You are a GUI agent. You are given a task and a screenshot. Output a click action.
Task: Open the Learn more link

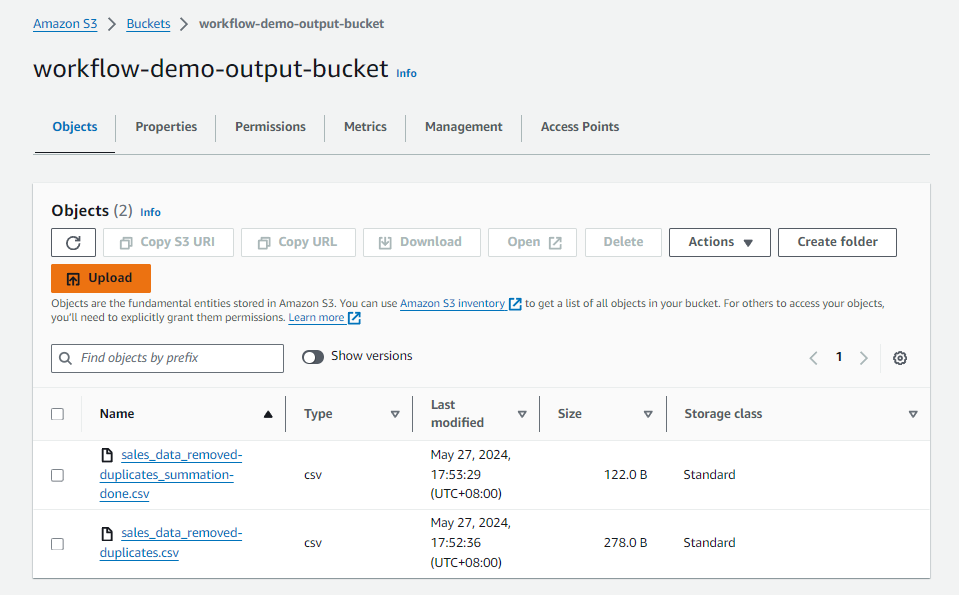(316, 317)
